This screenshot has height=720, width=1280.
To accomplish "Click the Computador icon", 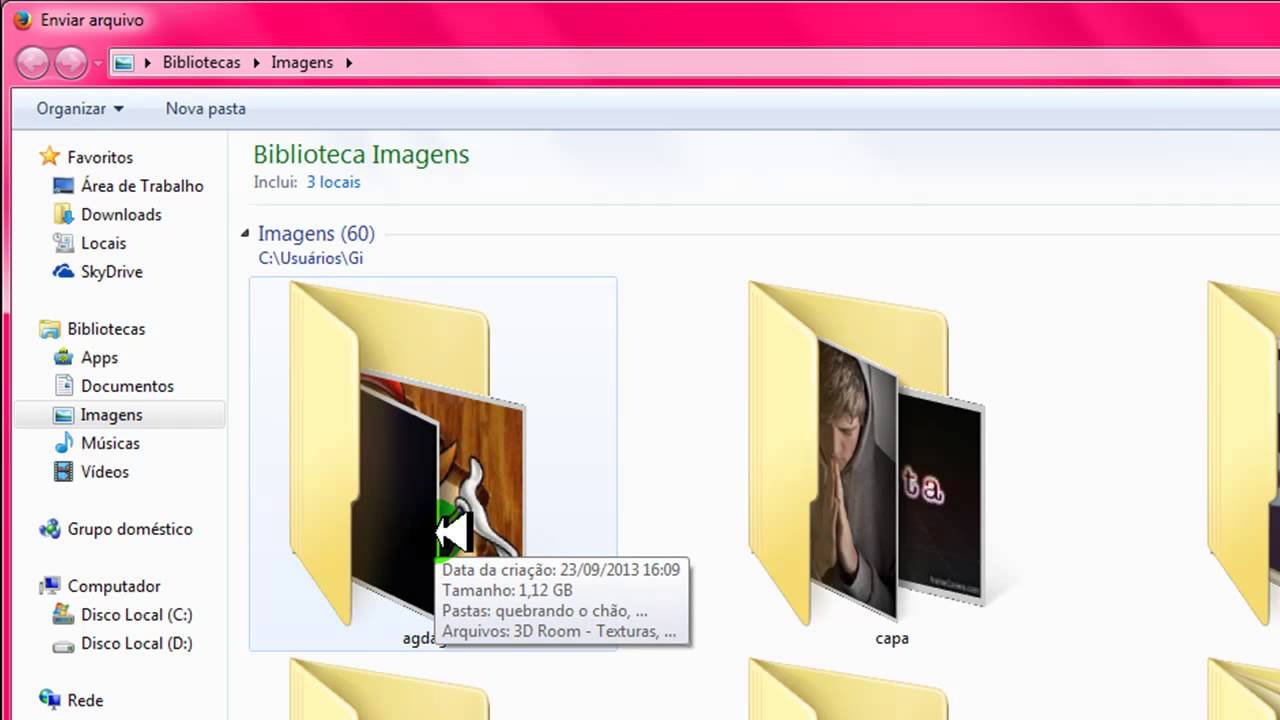I will point(50,586).
